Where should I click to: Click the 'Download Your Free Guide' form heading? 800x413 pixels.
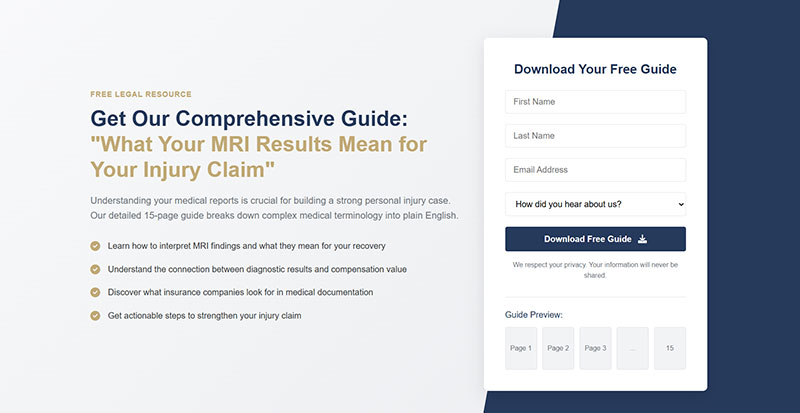pos(595,69)
